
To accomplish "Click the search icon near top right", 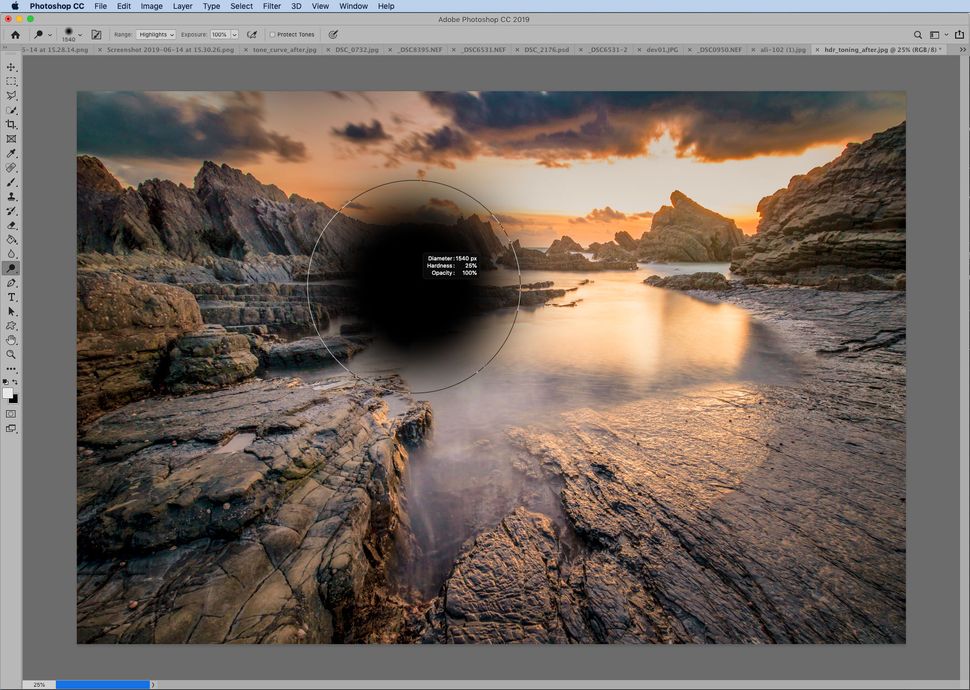I will point(917,34).
